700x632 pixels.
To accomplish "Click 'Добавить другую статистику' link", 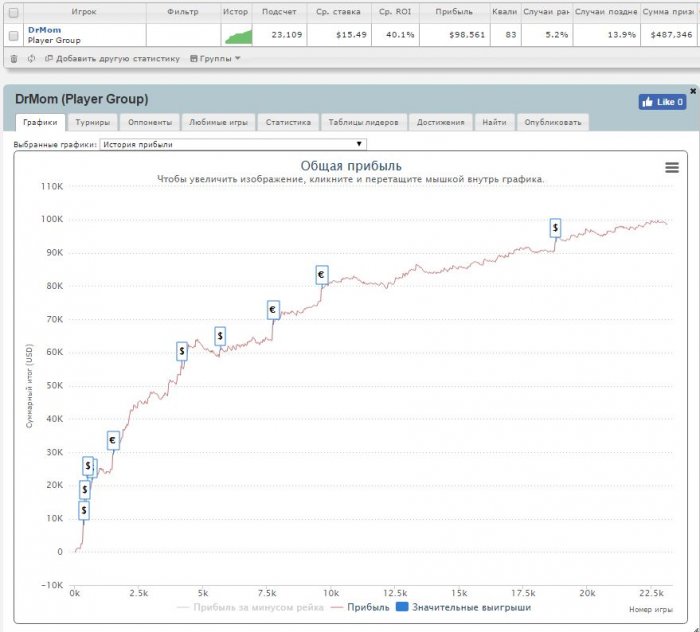I will 112,59.
